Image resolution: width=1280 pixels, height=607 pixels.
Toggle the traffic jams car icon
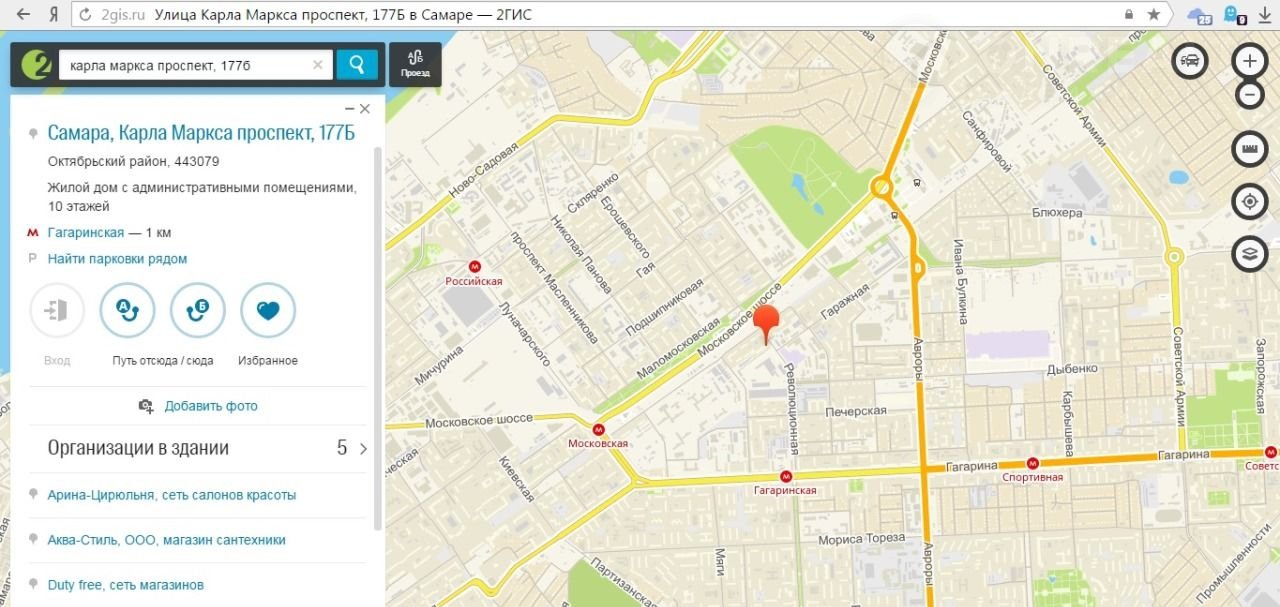click(x=1190, y=62)
